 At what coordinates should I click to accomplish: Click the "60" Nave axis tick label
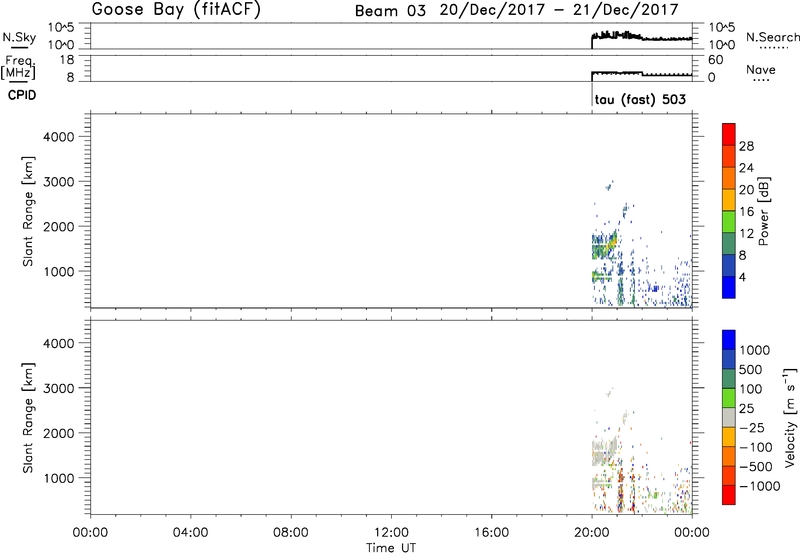(715, 60)
